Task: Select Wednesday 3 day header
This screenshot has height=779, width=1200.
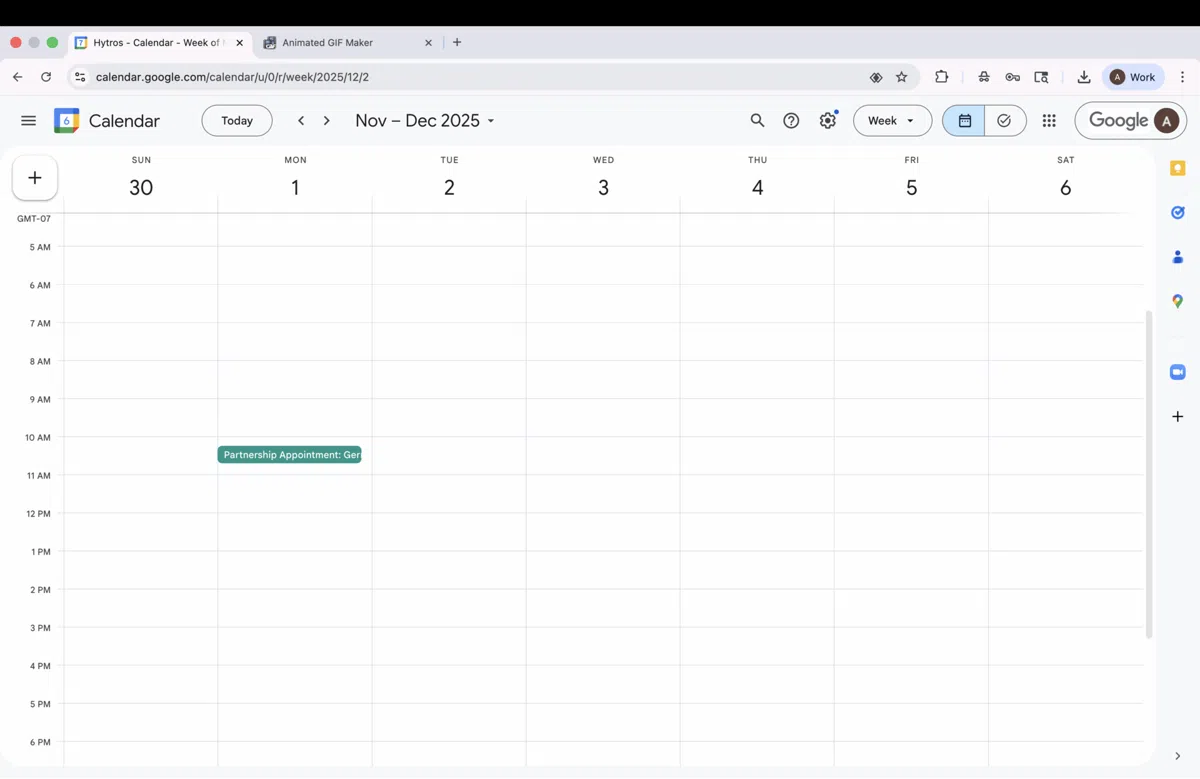Action: pyautogui.click(x=603, y=187)
